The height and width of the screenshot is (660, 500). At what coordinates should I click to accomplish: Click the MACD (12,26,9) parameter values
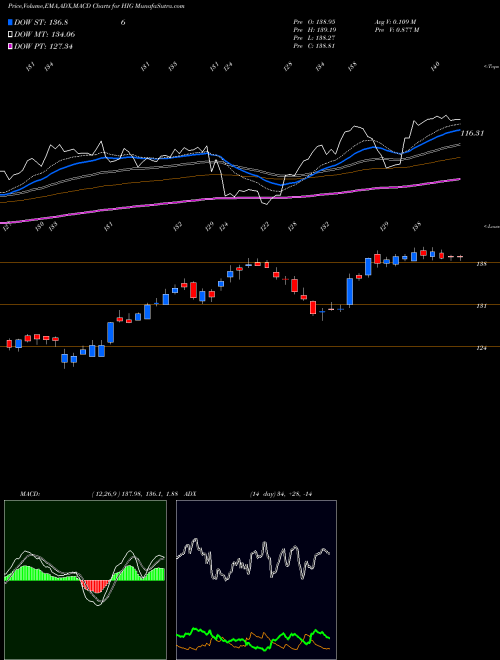click(x=136, y=494)
